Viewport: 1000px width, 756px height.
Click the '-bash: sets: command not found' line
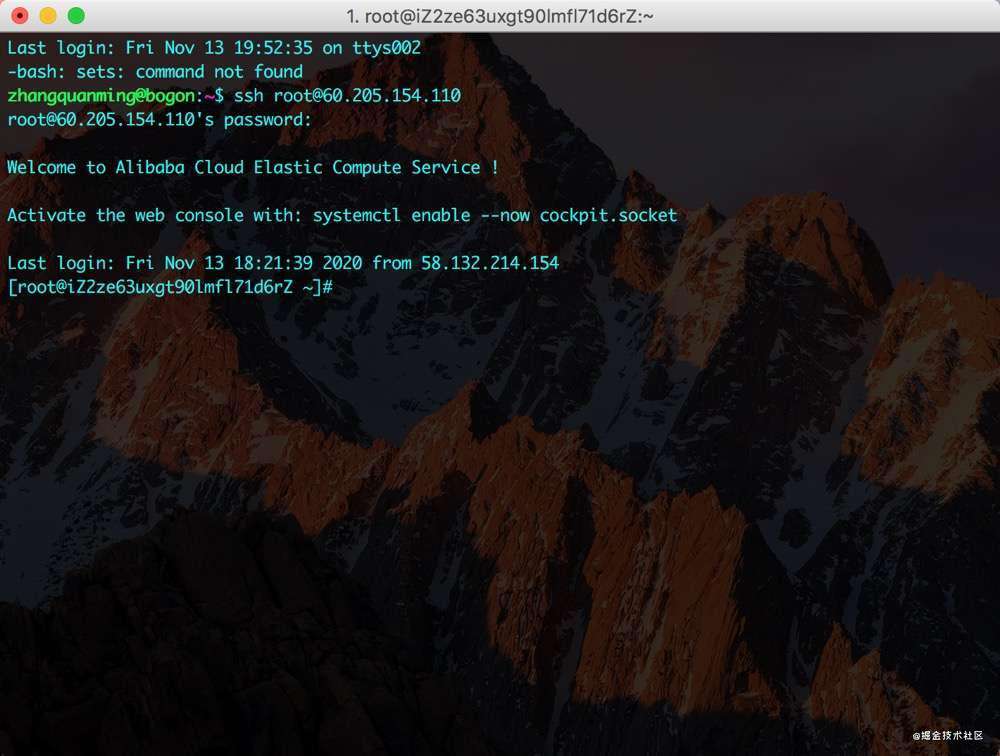tap(155, 71)
